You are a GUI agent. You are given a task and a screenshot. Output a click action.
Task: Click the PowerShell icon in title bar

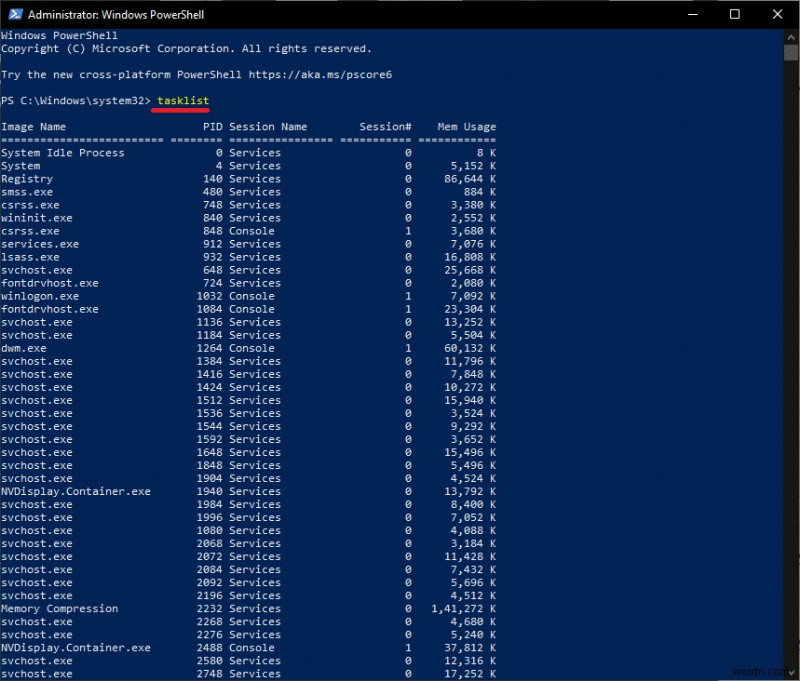pos(14,15)
